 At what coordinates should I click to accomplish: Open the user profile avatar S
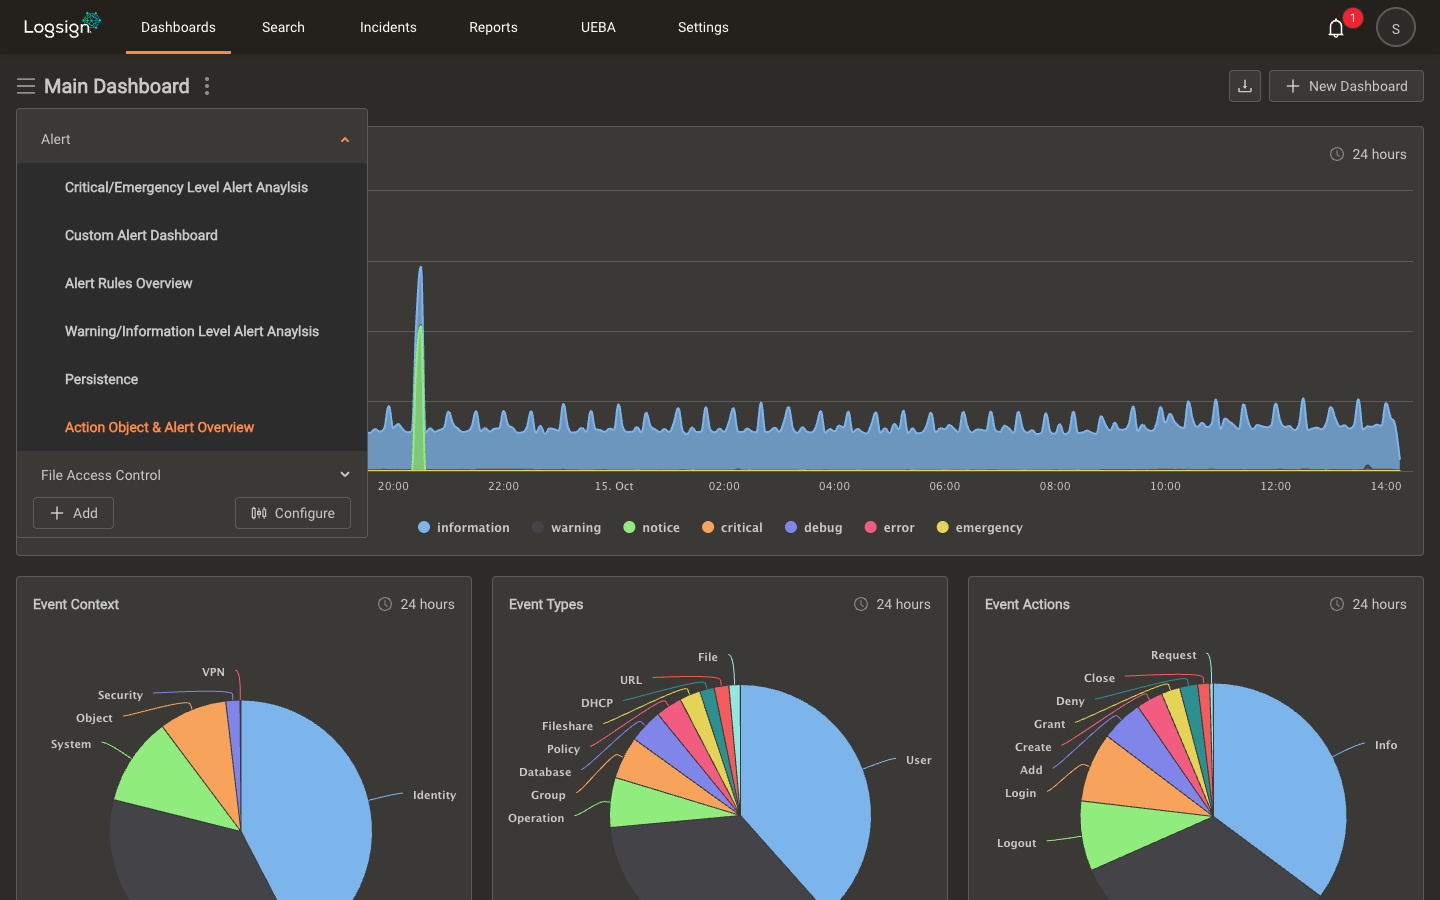pyautogui.click(x=1395, y=27)
